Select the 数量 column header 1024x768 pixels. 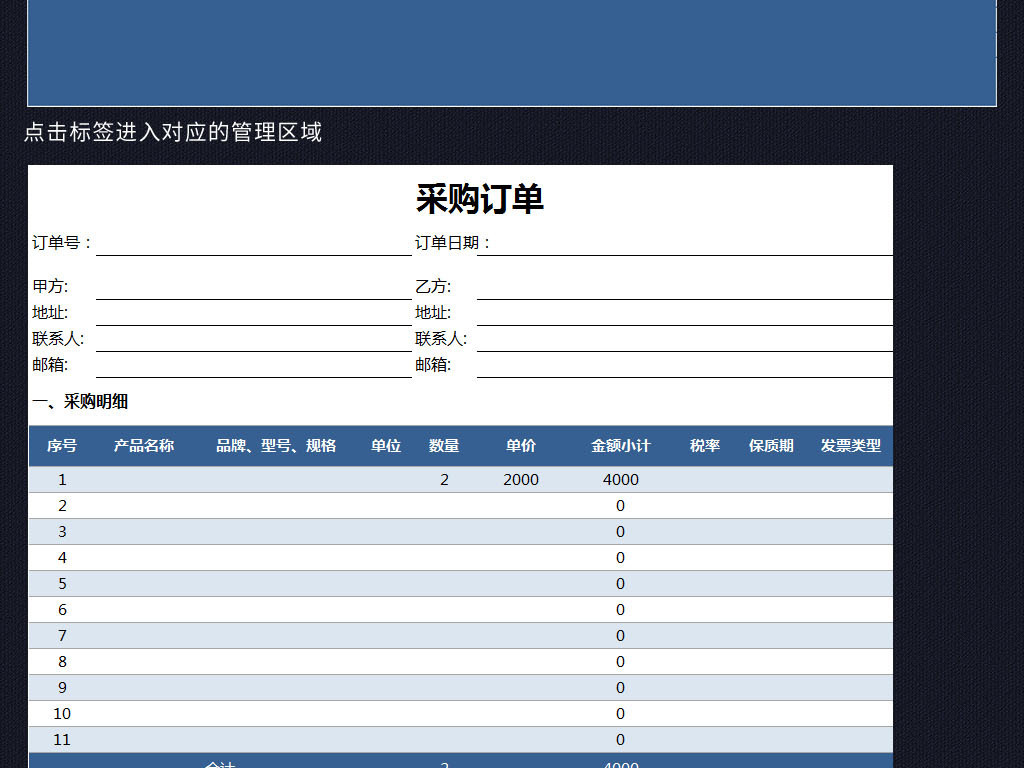point(444,446)
